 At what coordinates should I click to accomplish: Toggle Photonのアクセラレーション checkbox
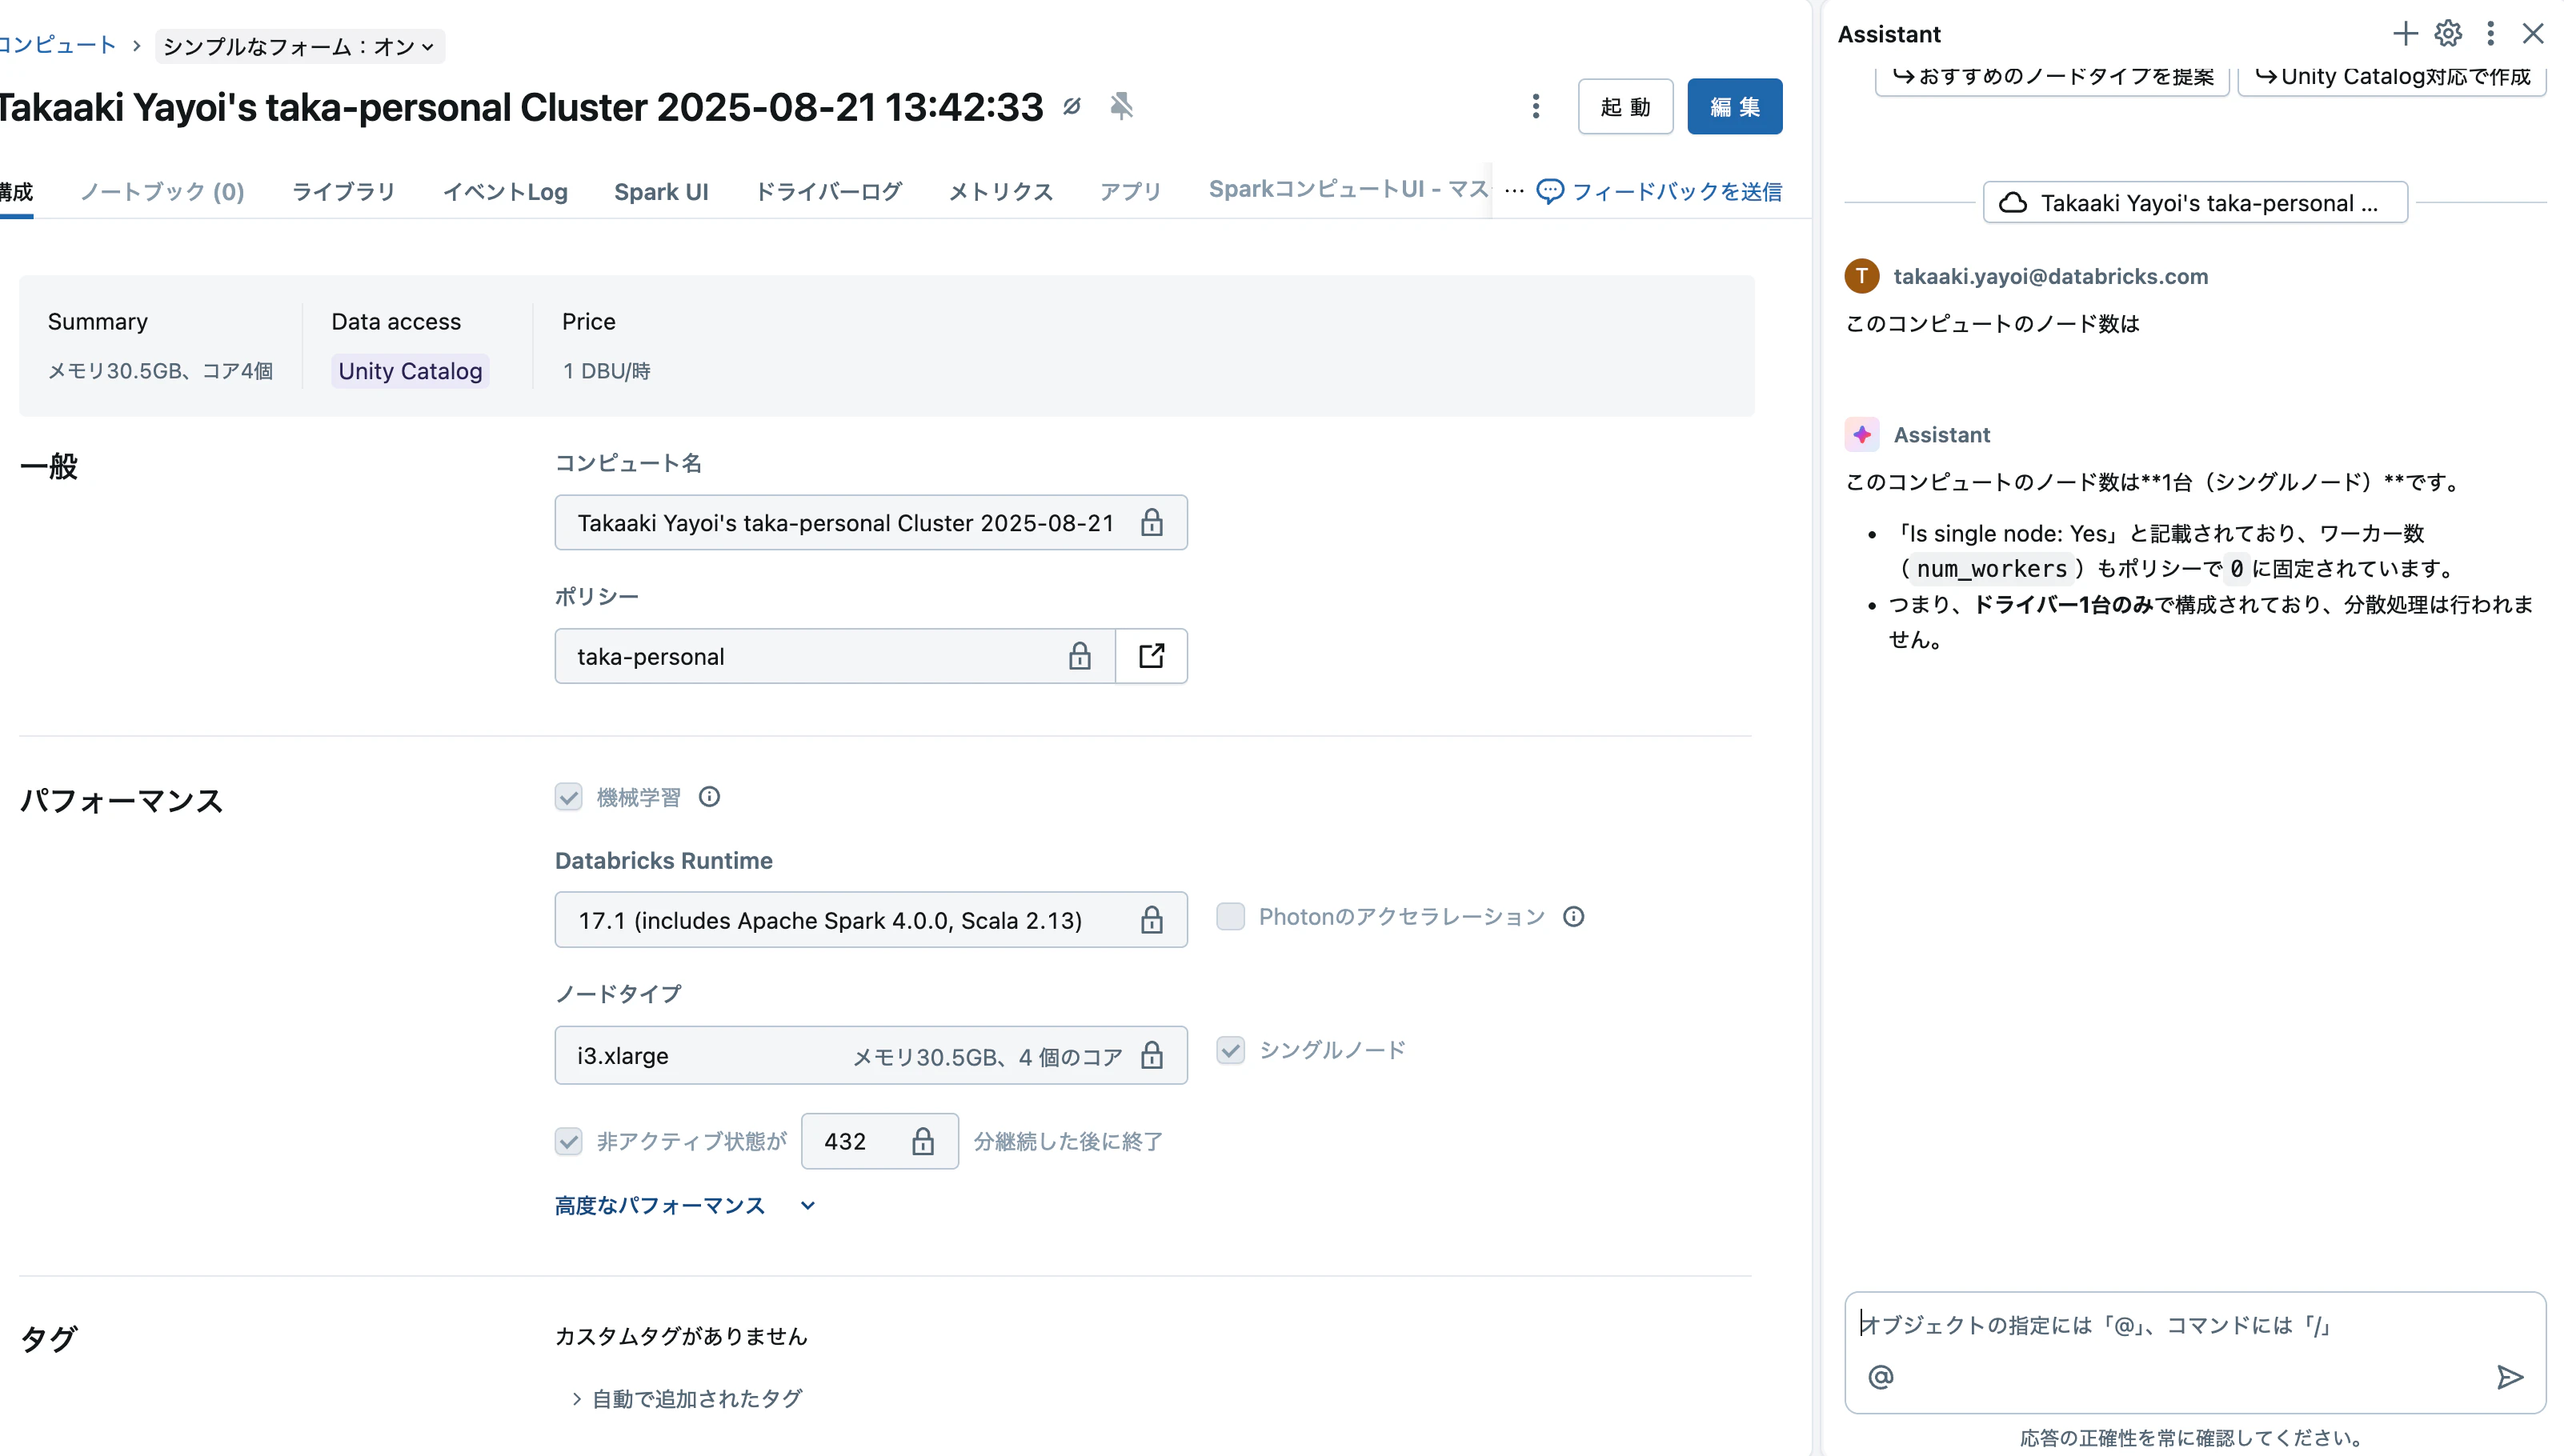pyautogui.click(x=1230, y=917)
